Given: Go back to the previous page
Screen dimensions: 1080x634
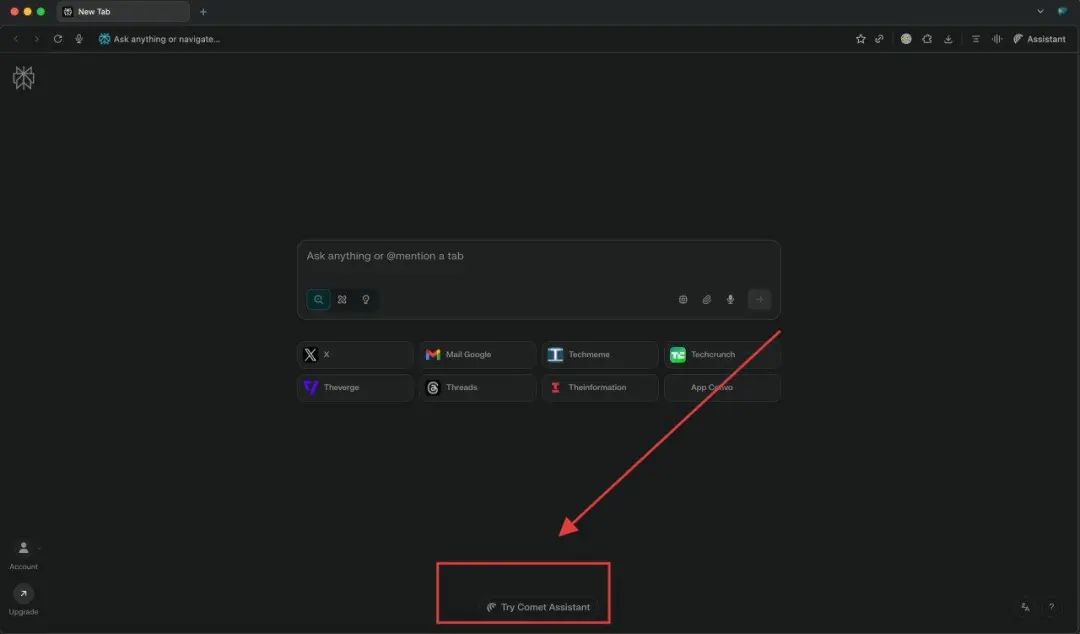Looking at the screenshot, I should click(16, 39).
